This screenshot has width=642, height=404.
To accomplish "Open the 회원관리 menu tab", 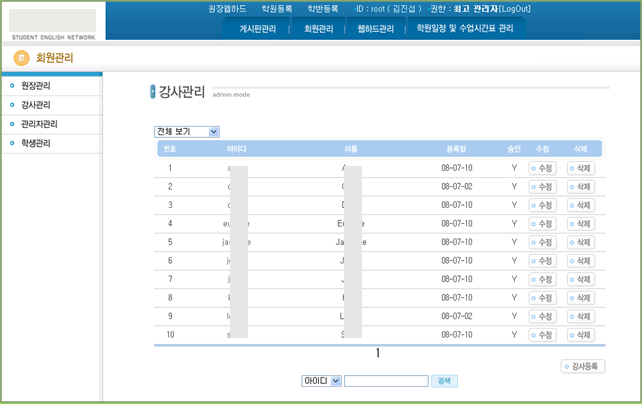I will tap(319, 29).
